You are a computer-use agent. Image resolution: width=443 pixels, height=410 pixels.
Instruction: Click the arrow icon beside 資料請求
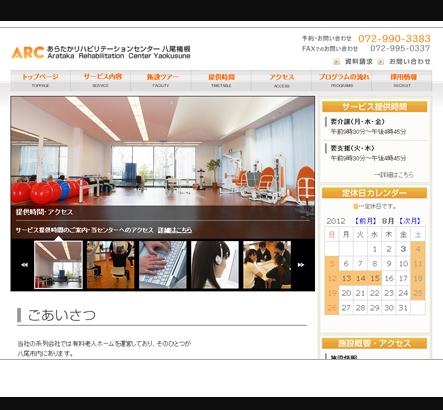[336, 62]
